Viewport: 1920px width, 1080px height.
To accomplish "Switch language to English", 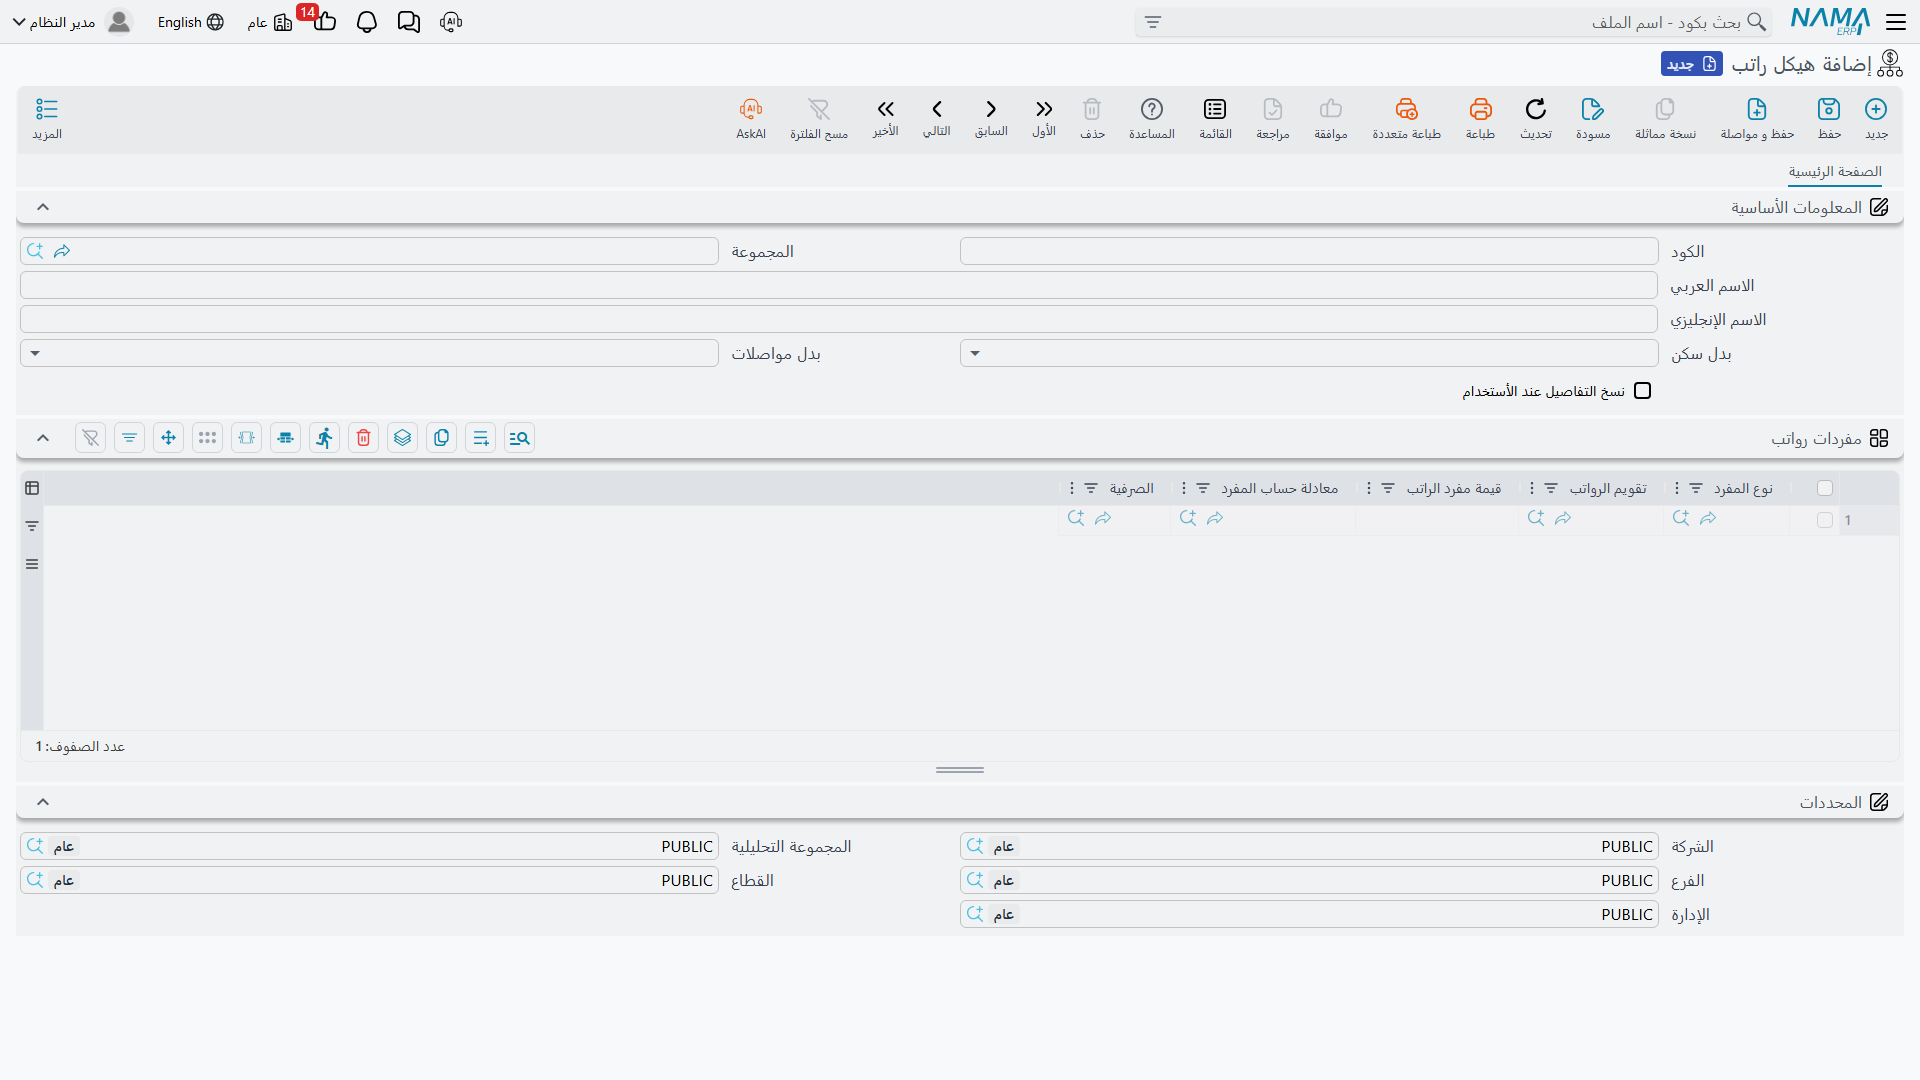I will click(x=190, y=22).
